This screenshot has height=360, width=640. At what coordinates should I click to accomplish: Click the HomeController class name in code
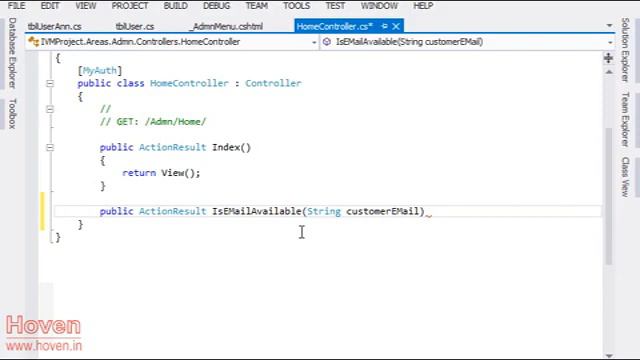(x=189, y=83)
